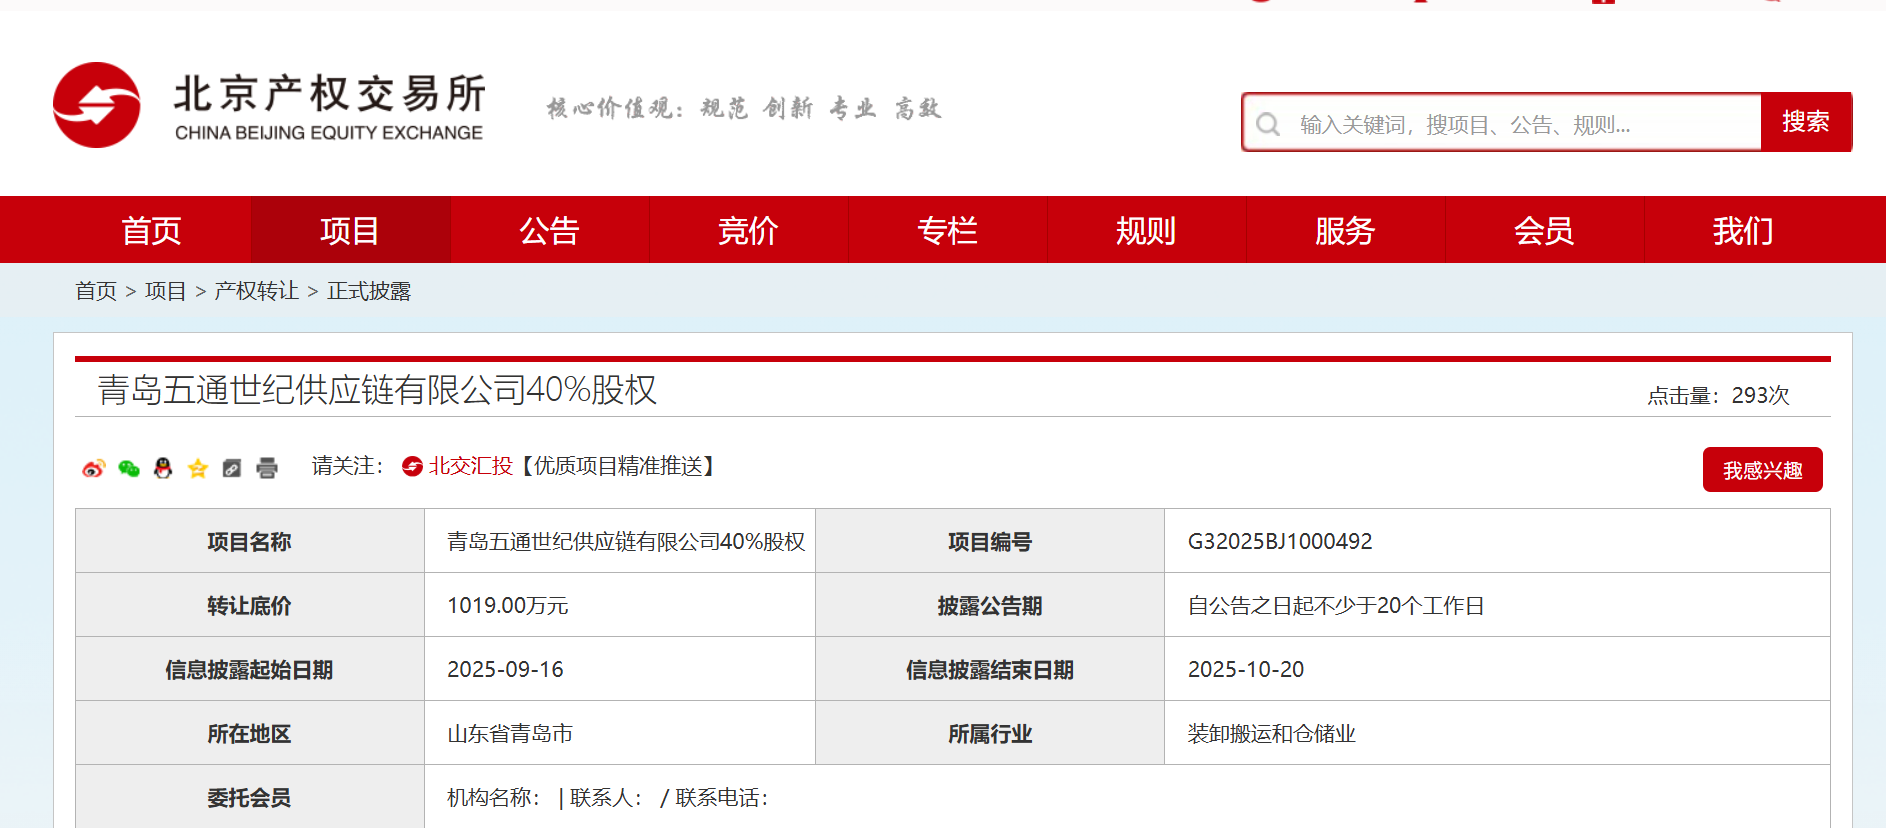1886x828 pixels.
Task: Go to 正式披露 in the breadcrumb
Action: click(369, 291)
